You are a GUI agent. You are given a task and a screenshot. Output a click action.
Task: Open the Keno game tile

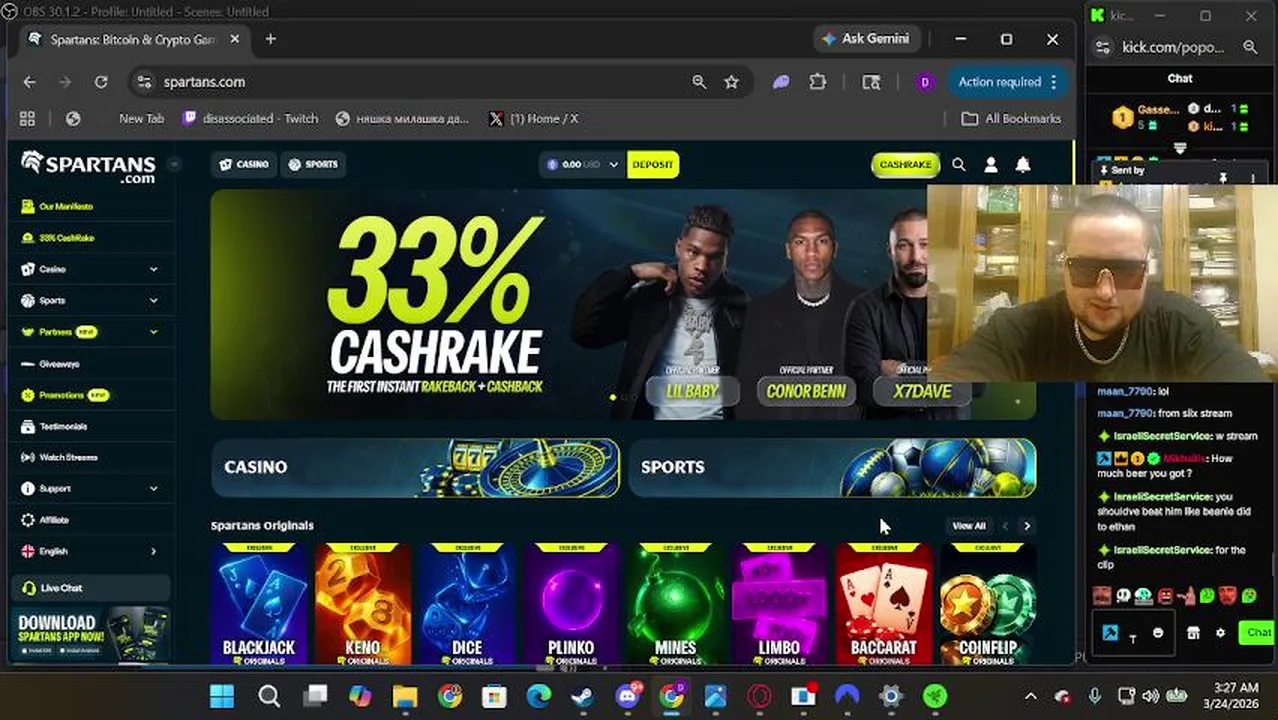[x=363, y=604]
